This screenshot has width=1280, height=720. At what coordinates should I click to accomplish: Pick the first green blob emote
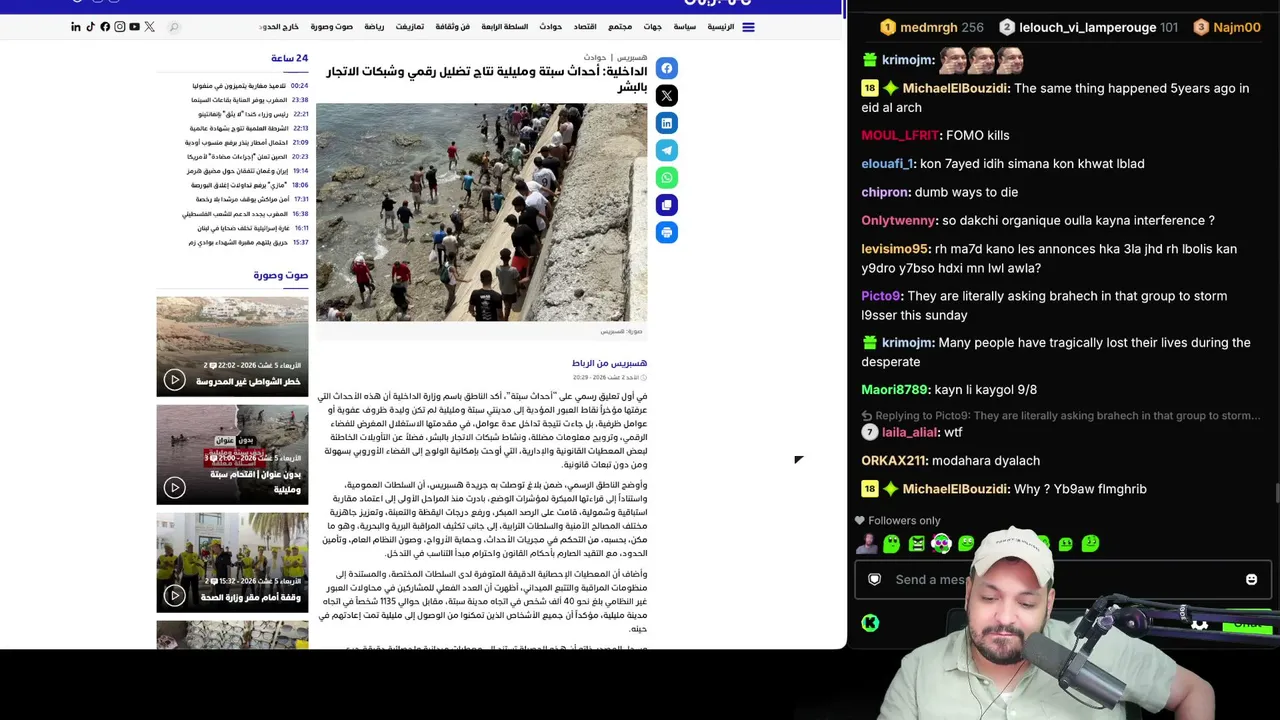(891, 544)
